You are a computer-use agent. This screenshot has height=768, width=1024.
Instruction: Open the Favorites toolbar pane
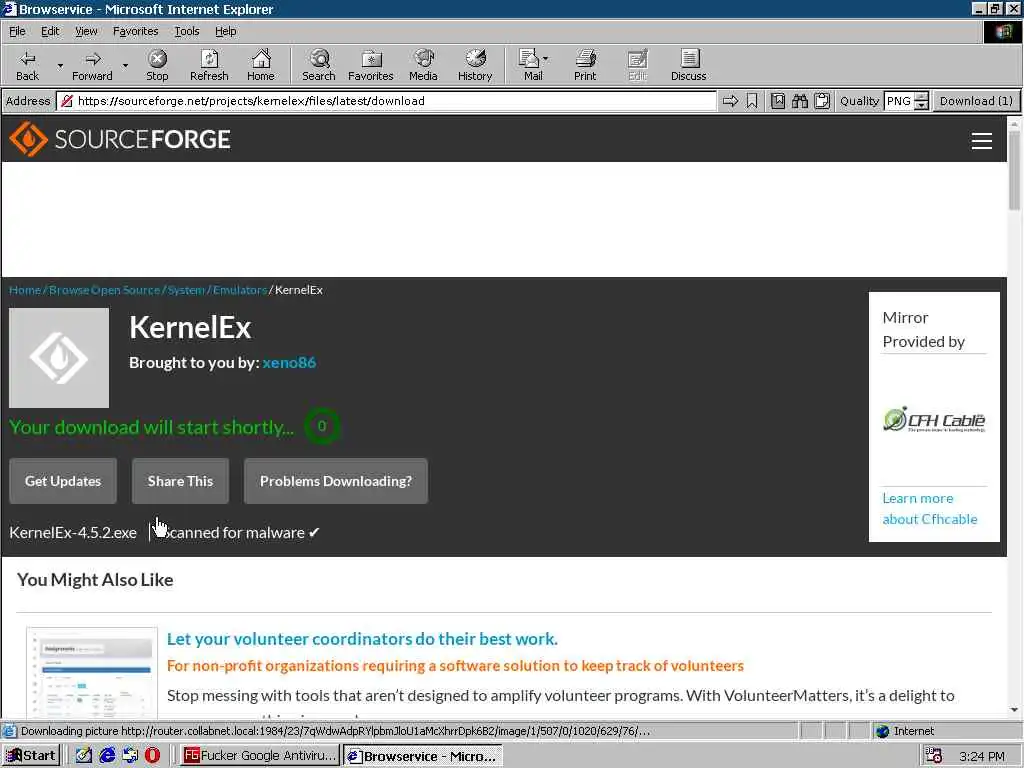pyautogui.click(x=371, y=65)
